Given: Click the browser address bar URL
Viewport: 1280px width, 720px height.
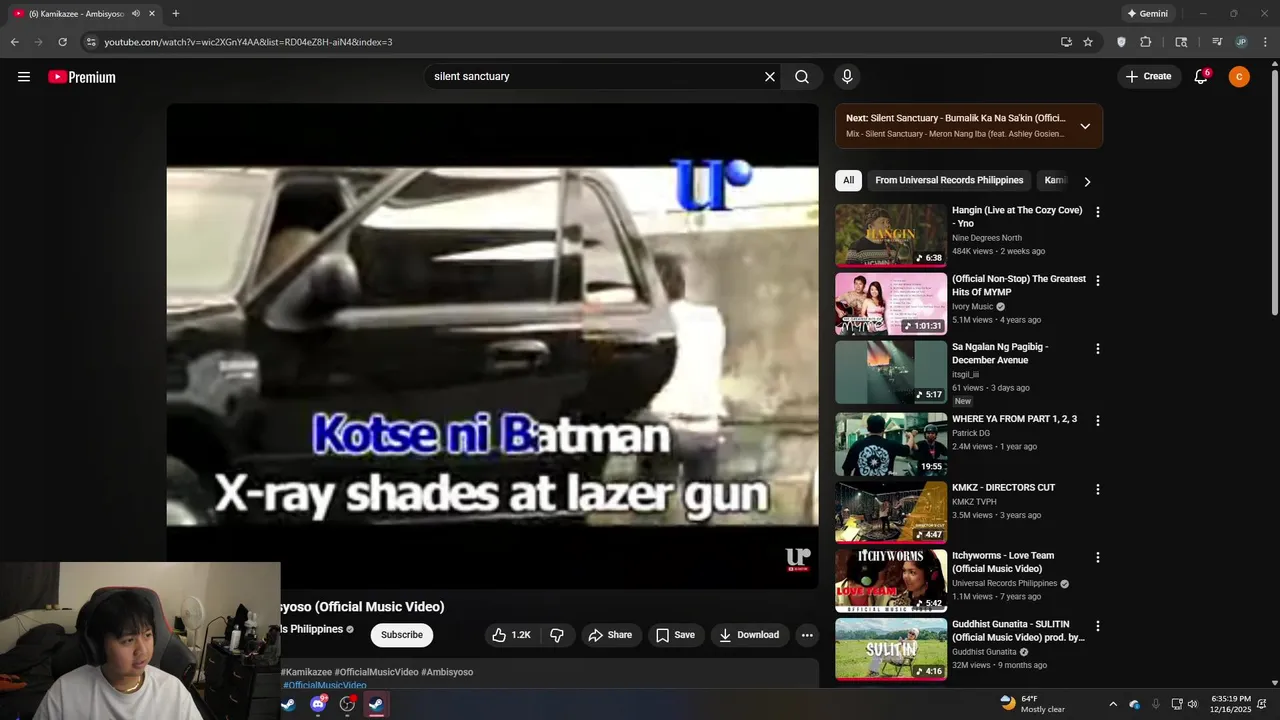Looking at the screenshot, I should coord(248,42).
